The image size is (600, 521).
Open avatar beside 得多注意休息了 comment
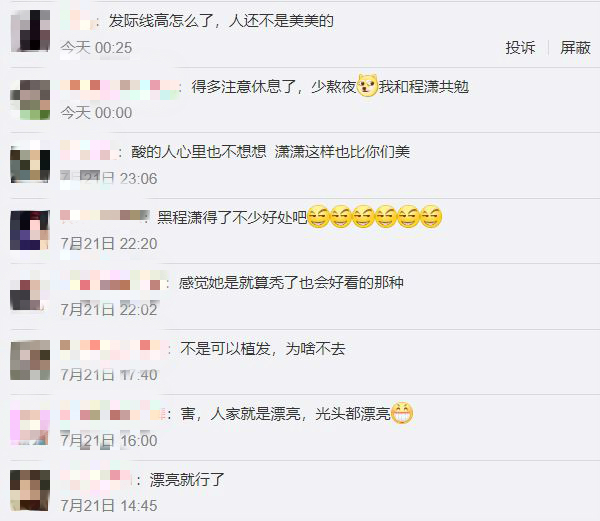pos(30,99)
